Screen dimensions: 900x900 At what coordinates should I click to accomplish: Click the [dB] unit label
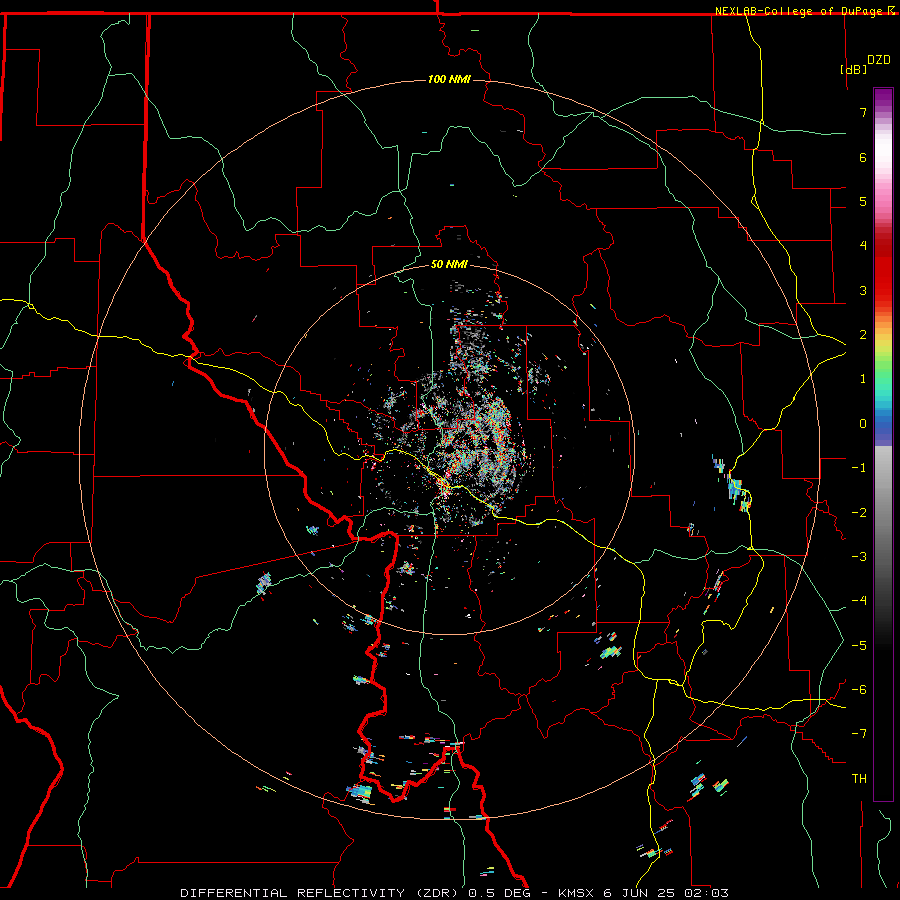(853, 69)
